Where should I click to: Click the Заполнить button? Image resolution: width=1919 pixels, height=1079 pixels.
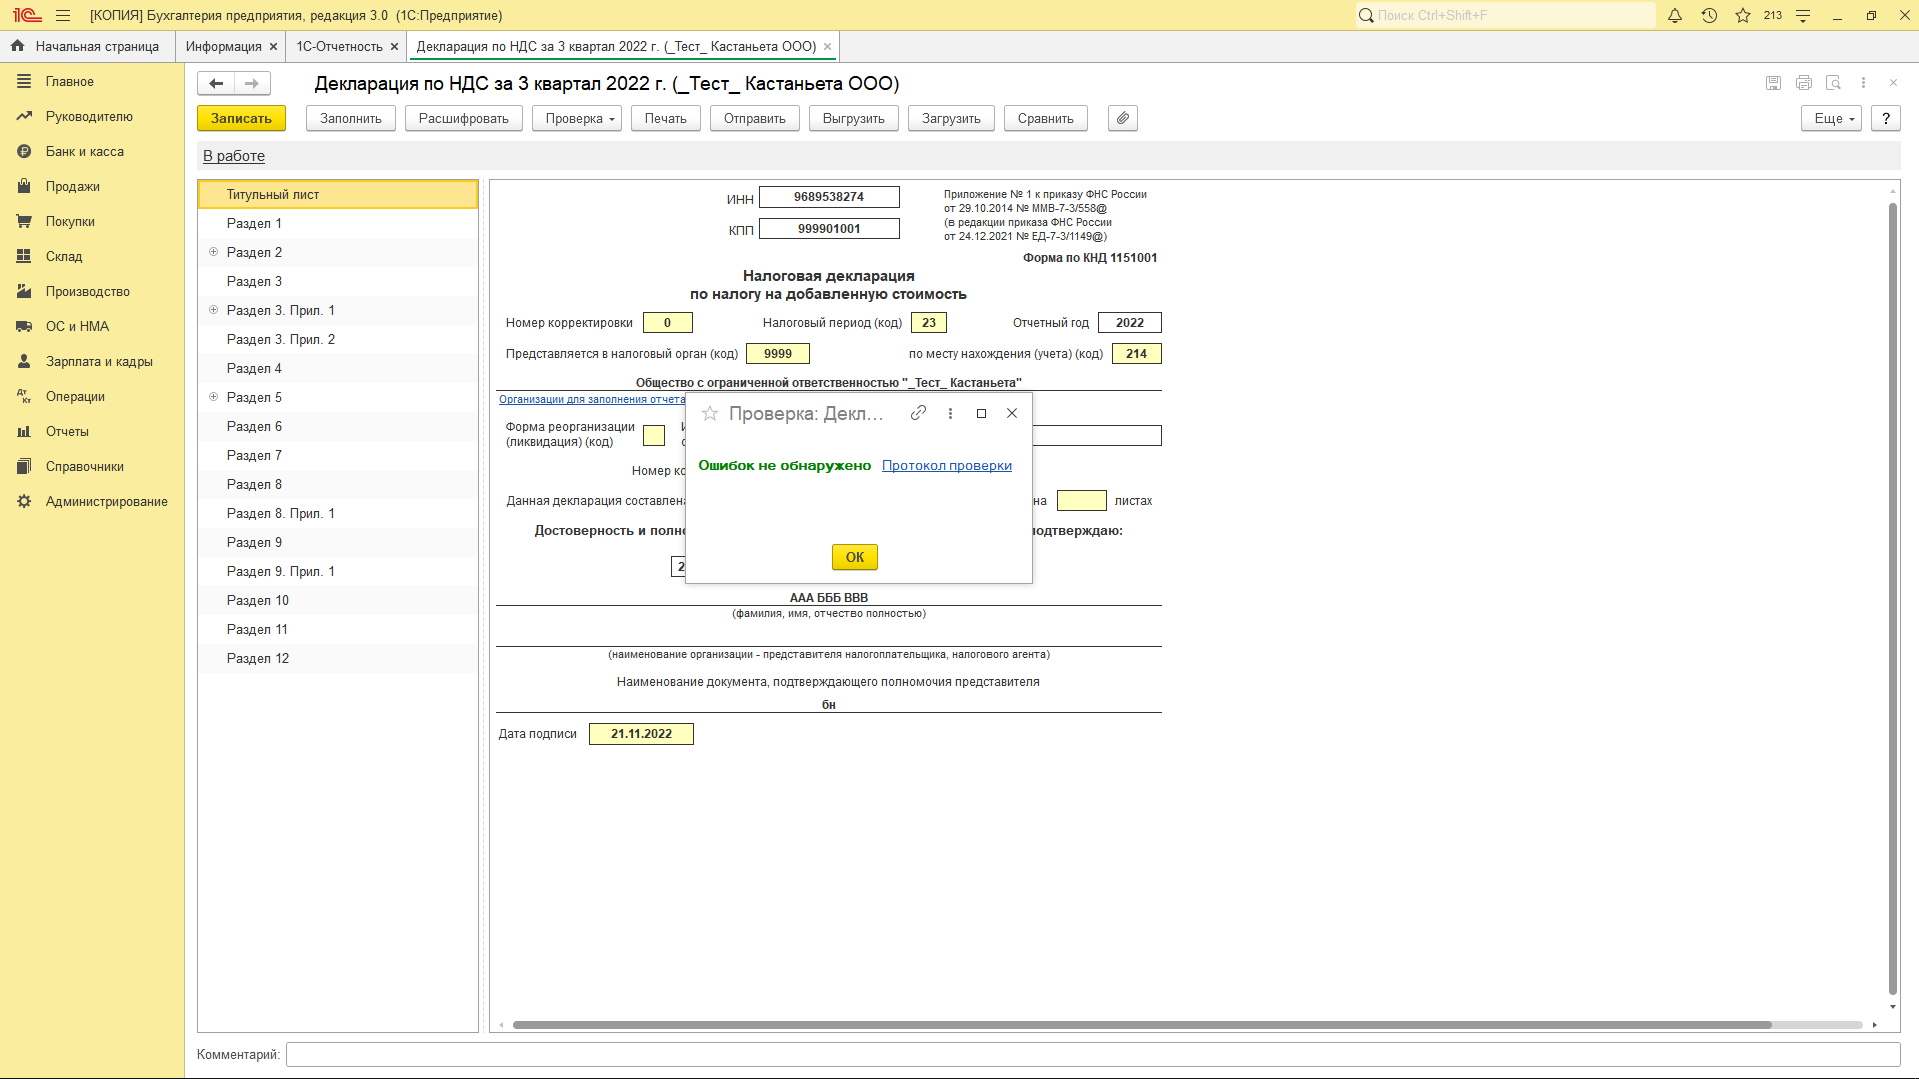[x=351, y=118]
